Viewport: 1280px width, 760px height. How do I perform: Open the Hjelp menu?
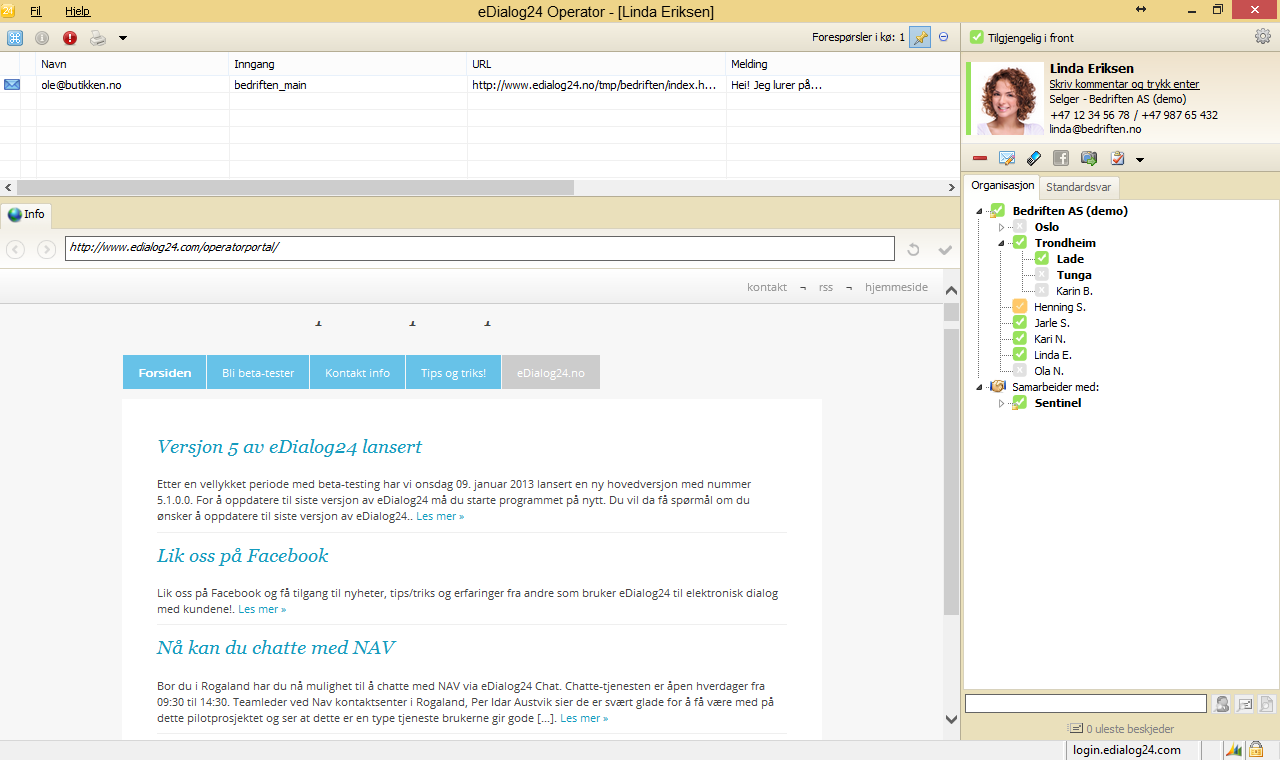(77, 11)
